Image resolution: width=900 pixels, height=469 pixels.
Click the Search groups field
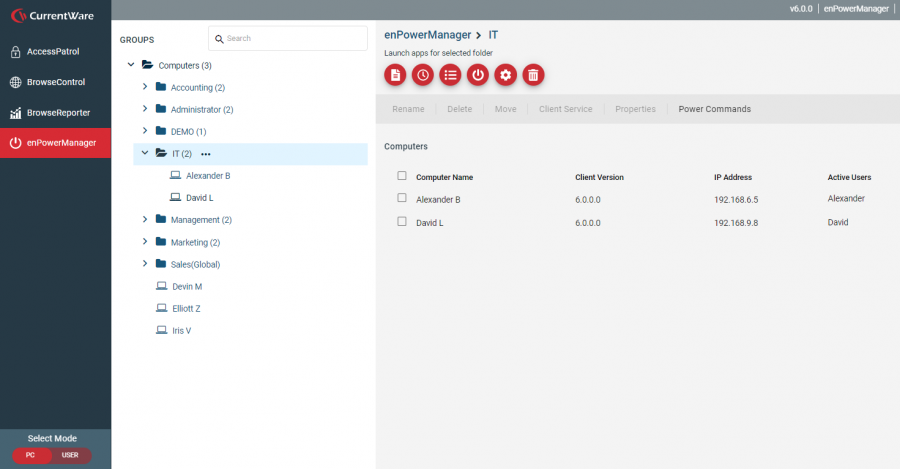[x=288, y=38]
